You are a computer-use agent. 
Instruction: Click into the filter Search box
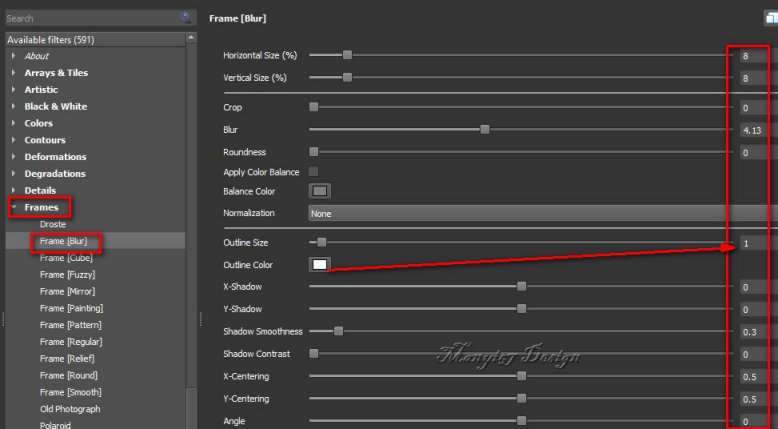click(88, 18)
